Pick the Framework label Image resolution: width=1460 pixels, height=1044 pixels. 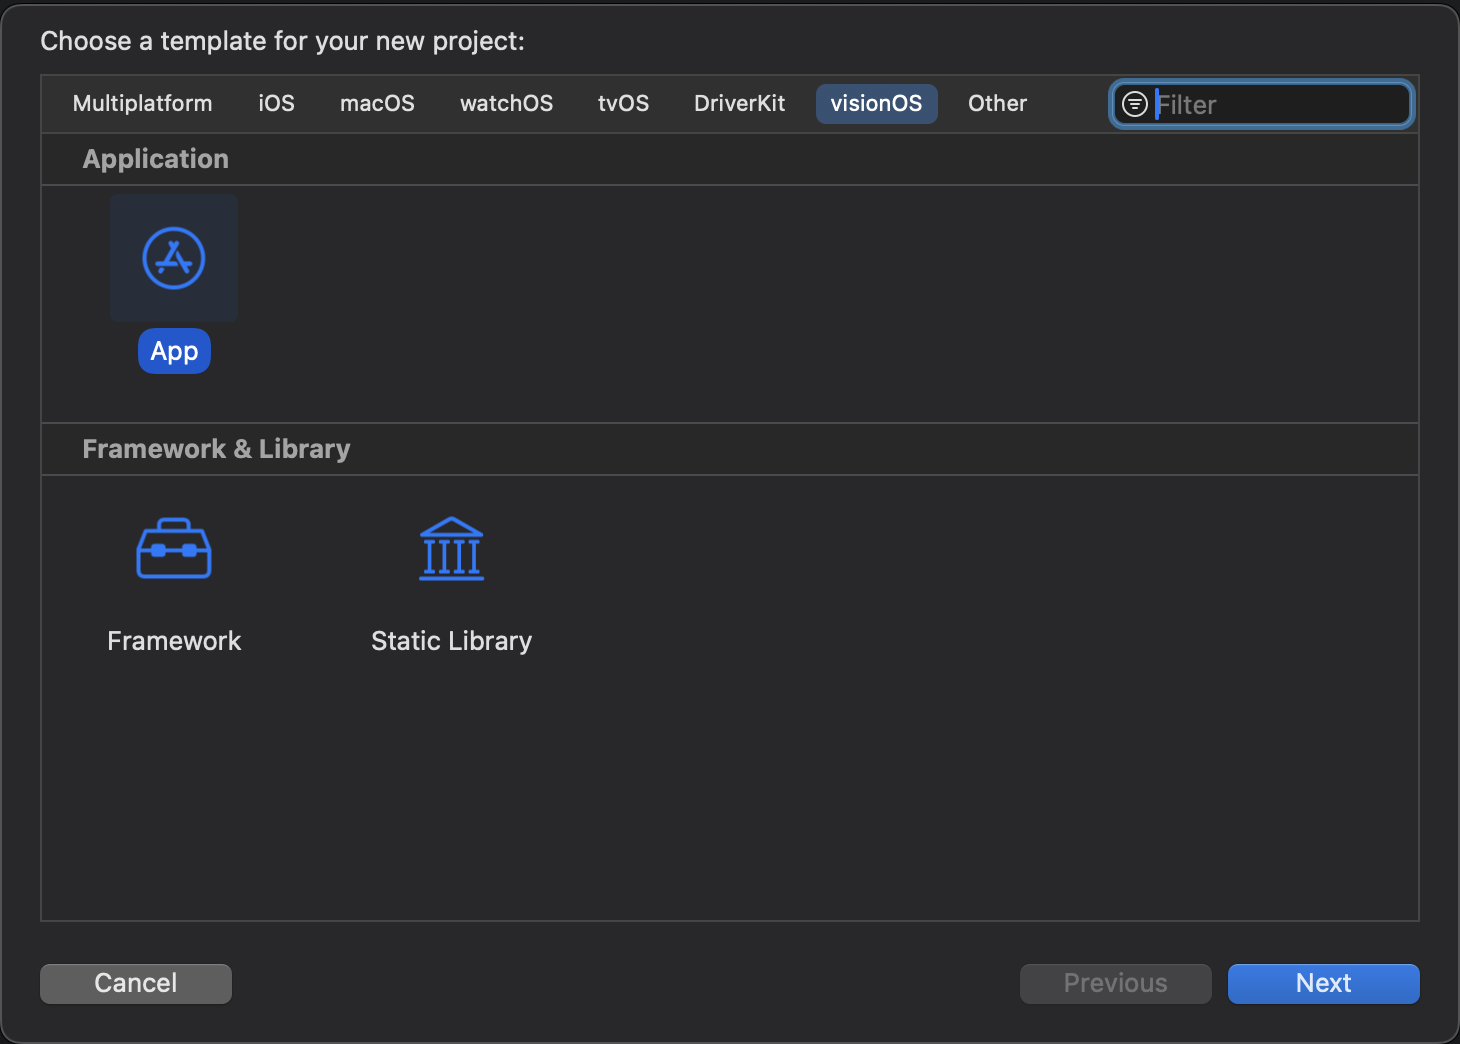(174, 641)
